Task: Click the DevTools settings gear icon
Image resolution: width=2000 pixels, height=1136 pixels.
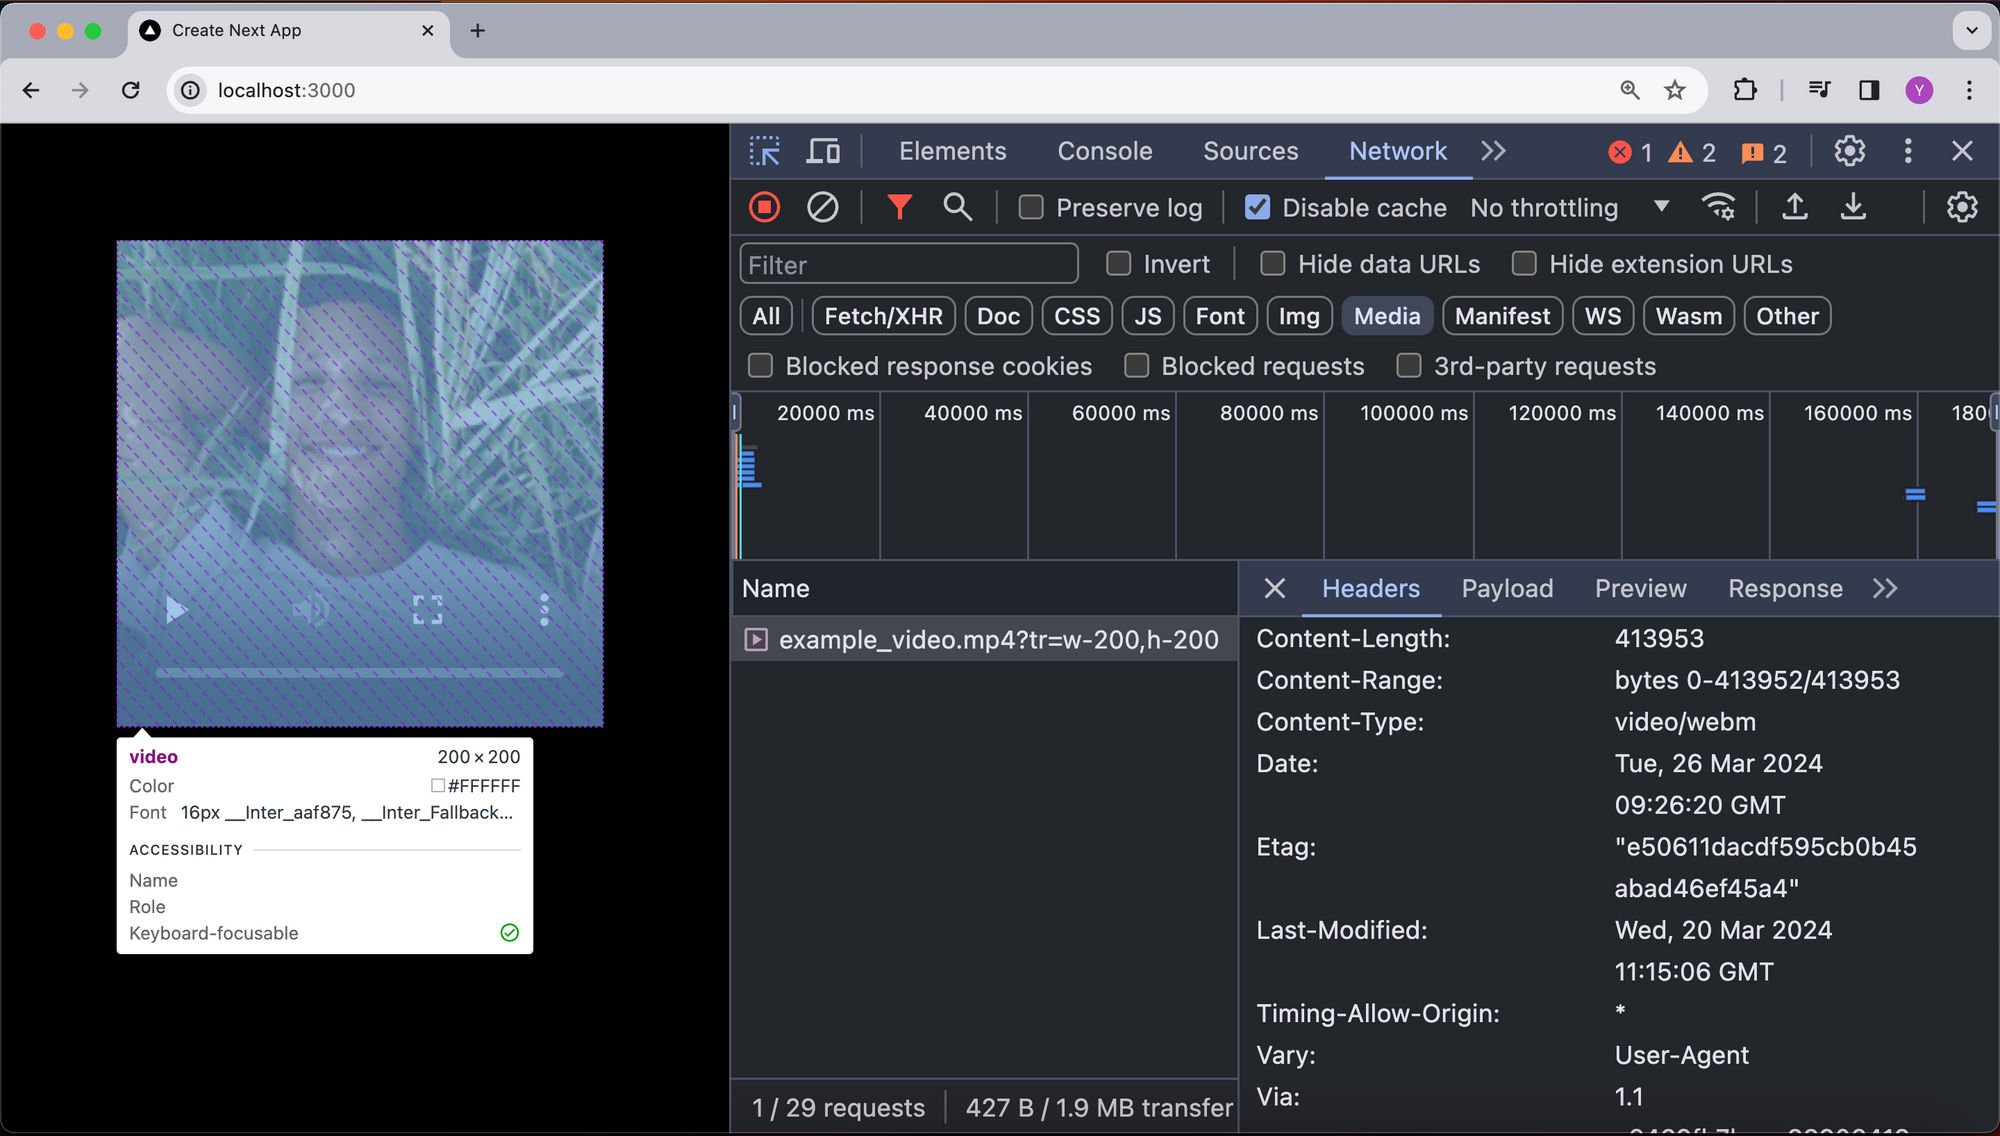Action: coord(1850,151)
